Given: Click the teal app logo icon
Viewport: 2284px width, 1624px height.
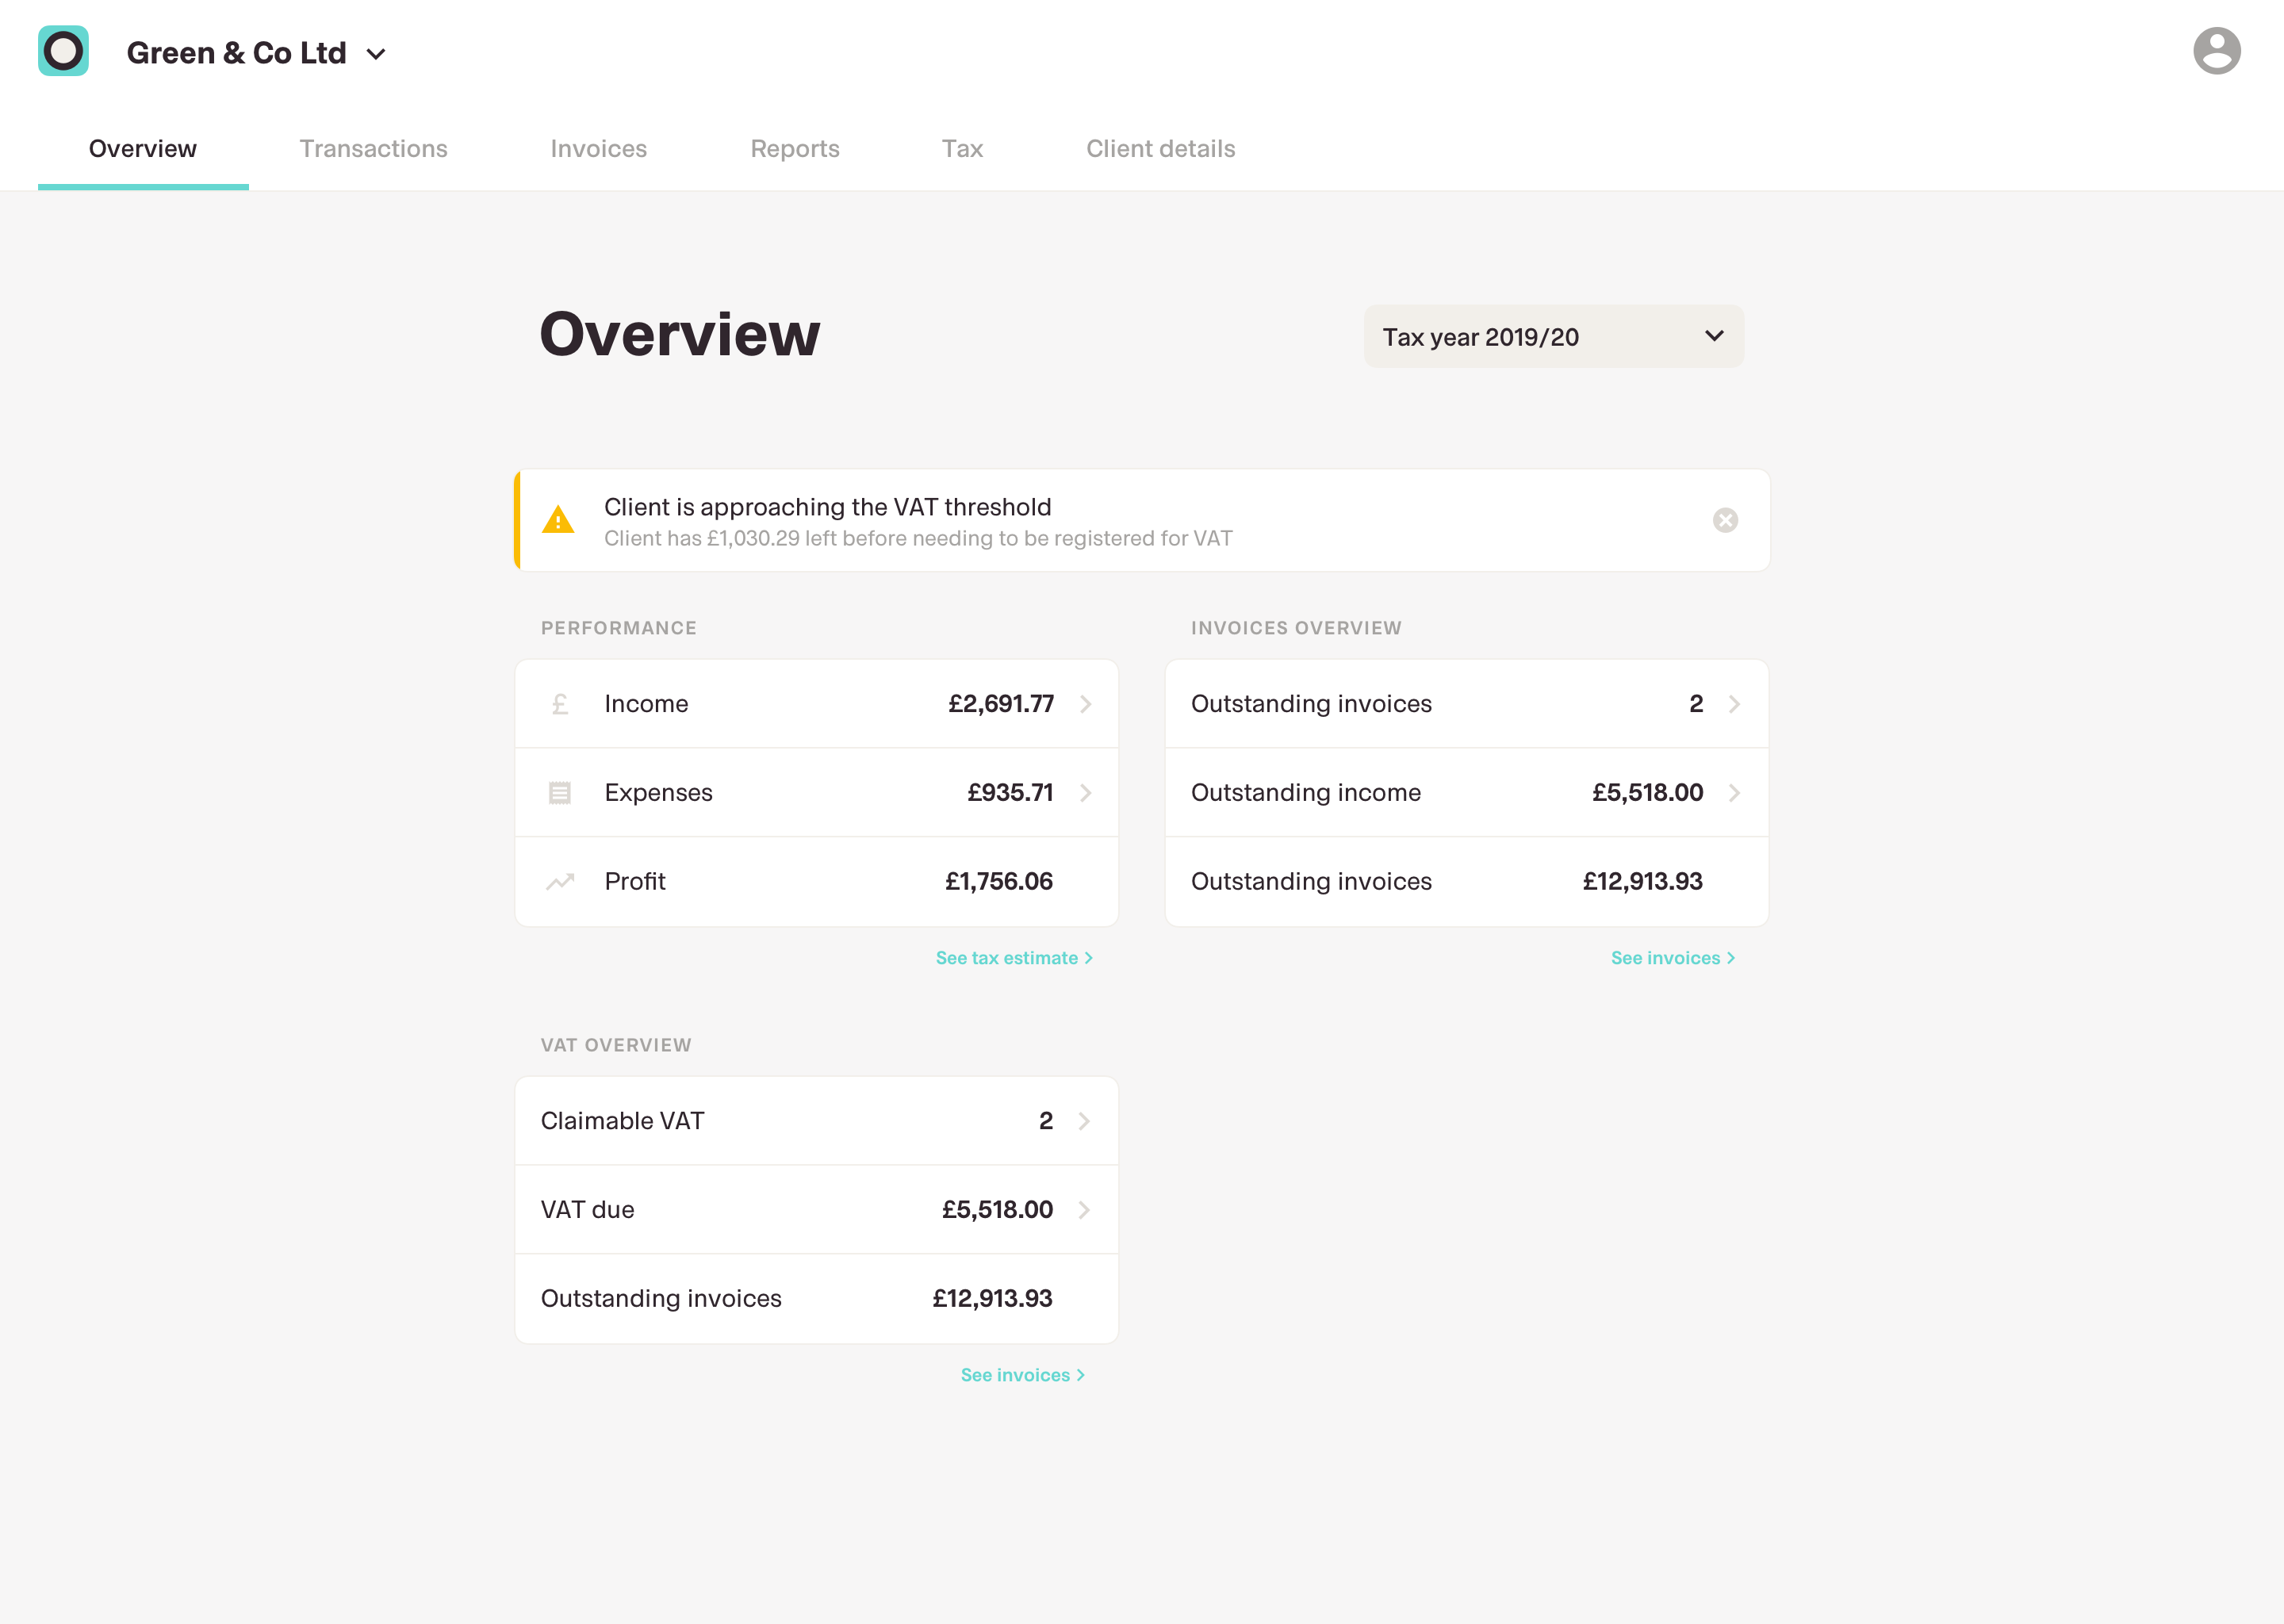Looking at the screenshot, I should pyautogui.click(x=63, y=51).
